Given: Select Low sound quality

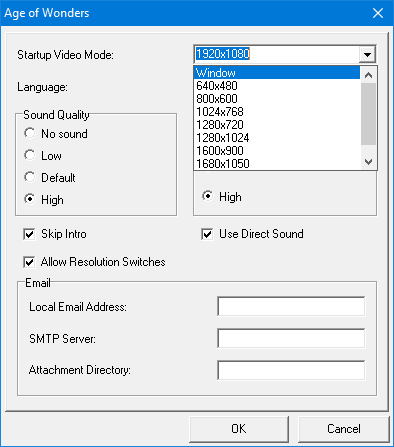Looking at the screenshot, I should [x=30, y=155].
